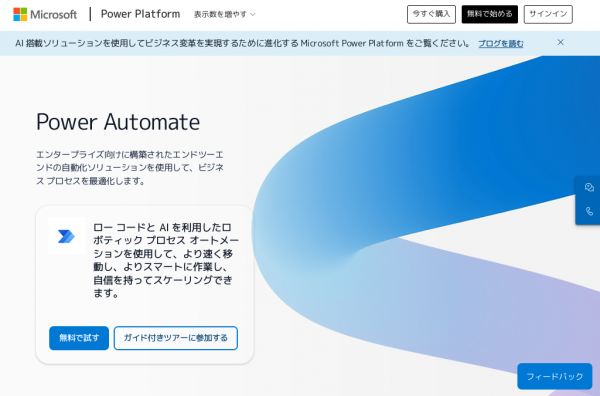Click the サインイン button
Viewport: 600px width, 396px height.
(x=548, y=14)
